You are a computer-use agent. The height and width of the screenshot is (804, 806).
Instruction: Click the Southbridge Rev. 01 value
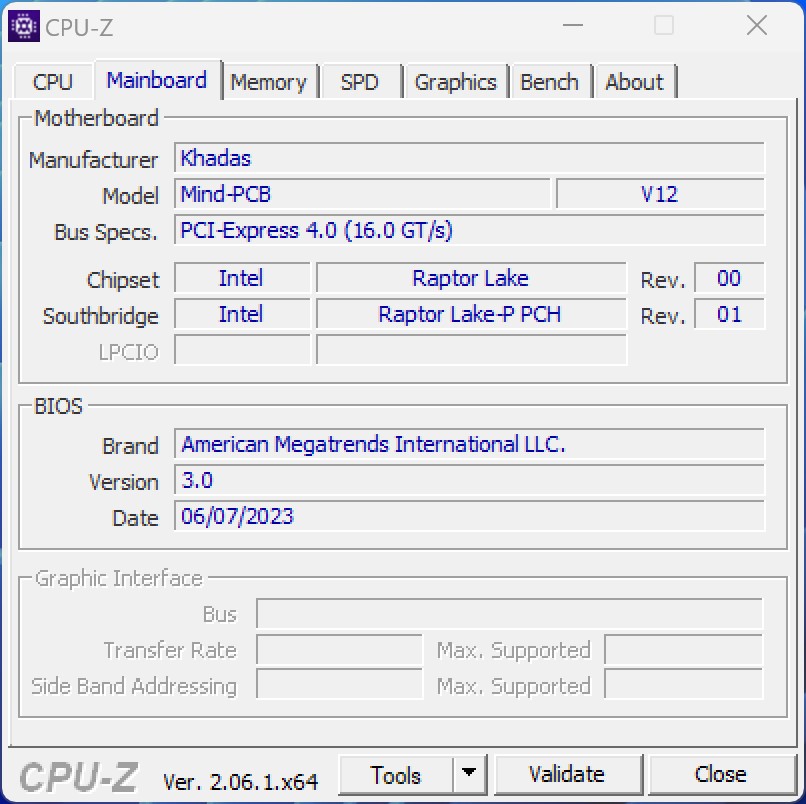pos(729,314)
